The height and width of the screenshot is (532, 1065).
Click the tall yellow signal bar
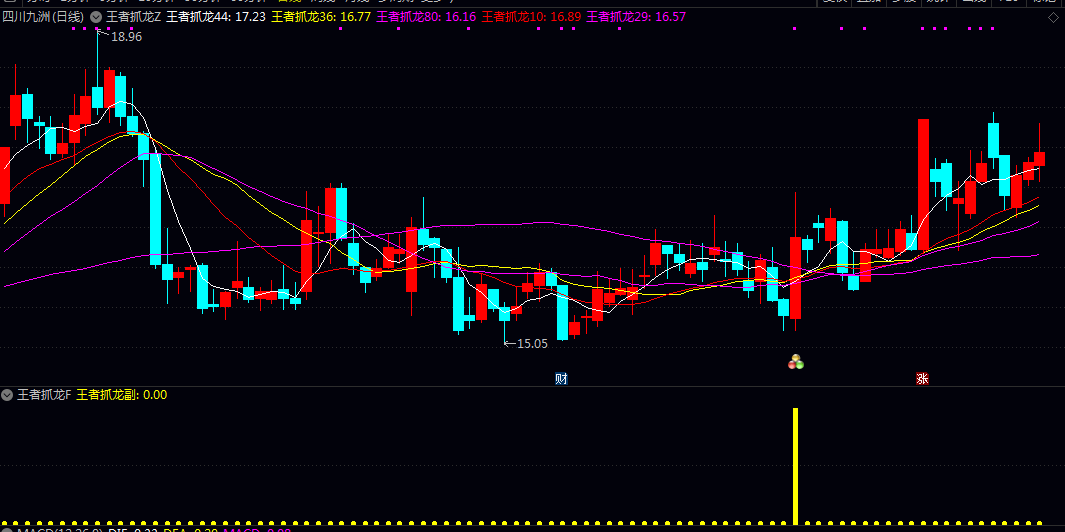click(795, 465)
